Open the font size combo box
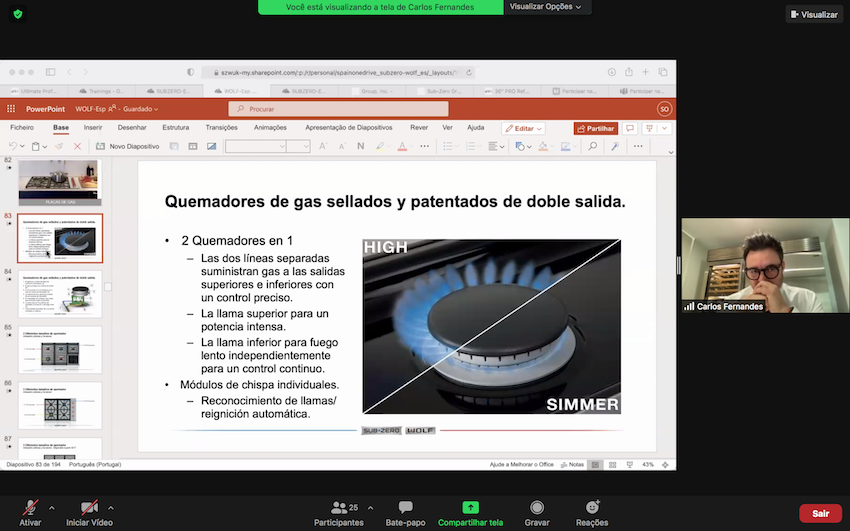The width and height of the screenshot is (850, 531). 298,146
